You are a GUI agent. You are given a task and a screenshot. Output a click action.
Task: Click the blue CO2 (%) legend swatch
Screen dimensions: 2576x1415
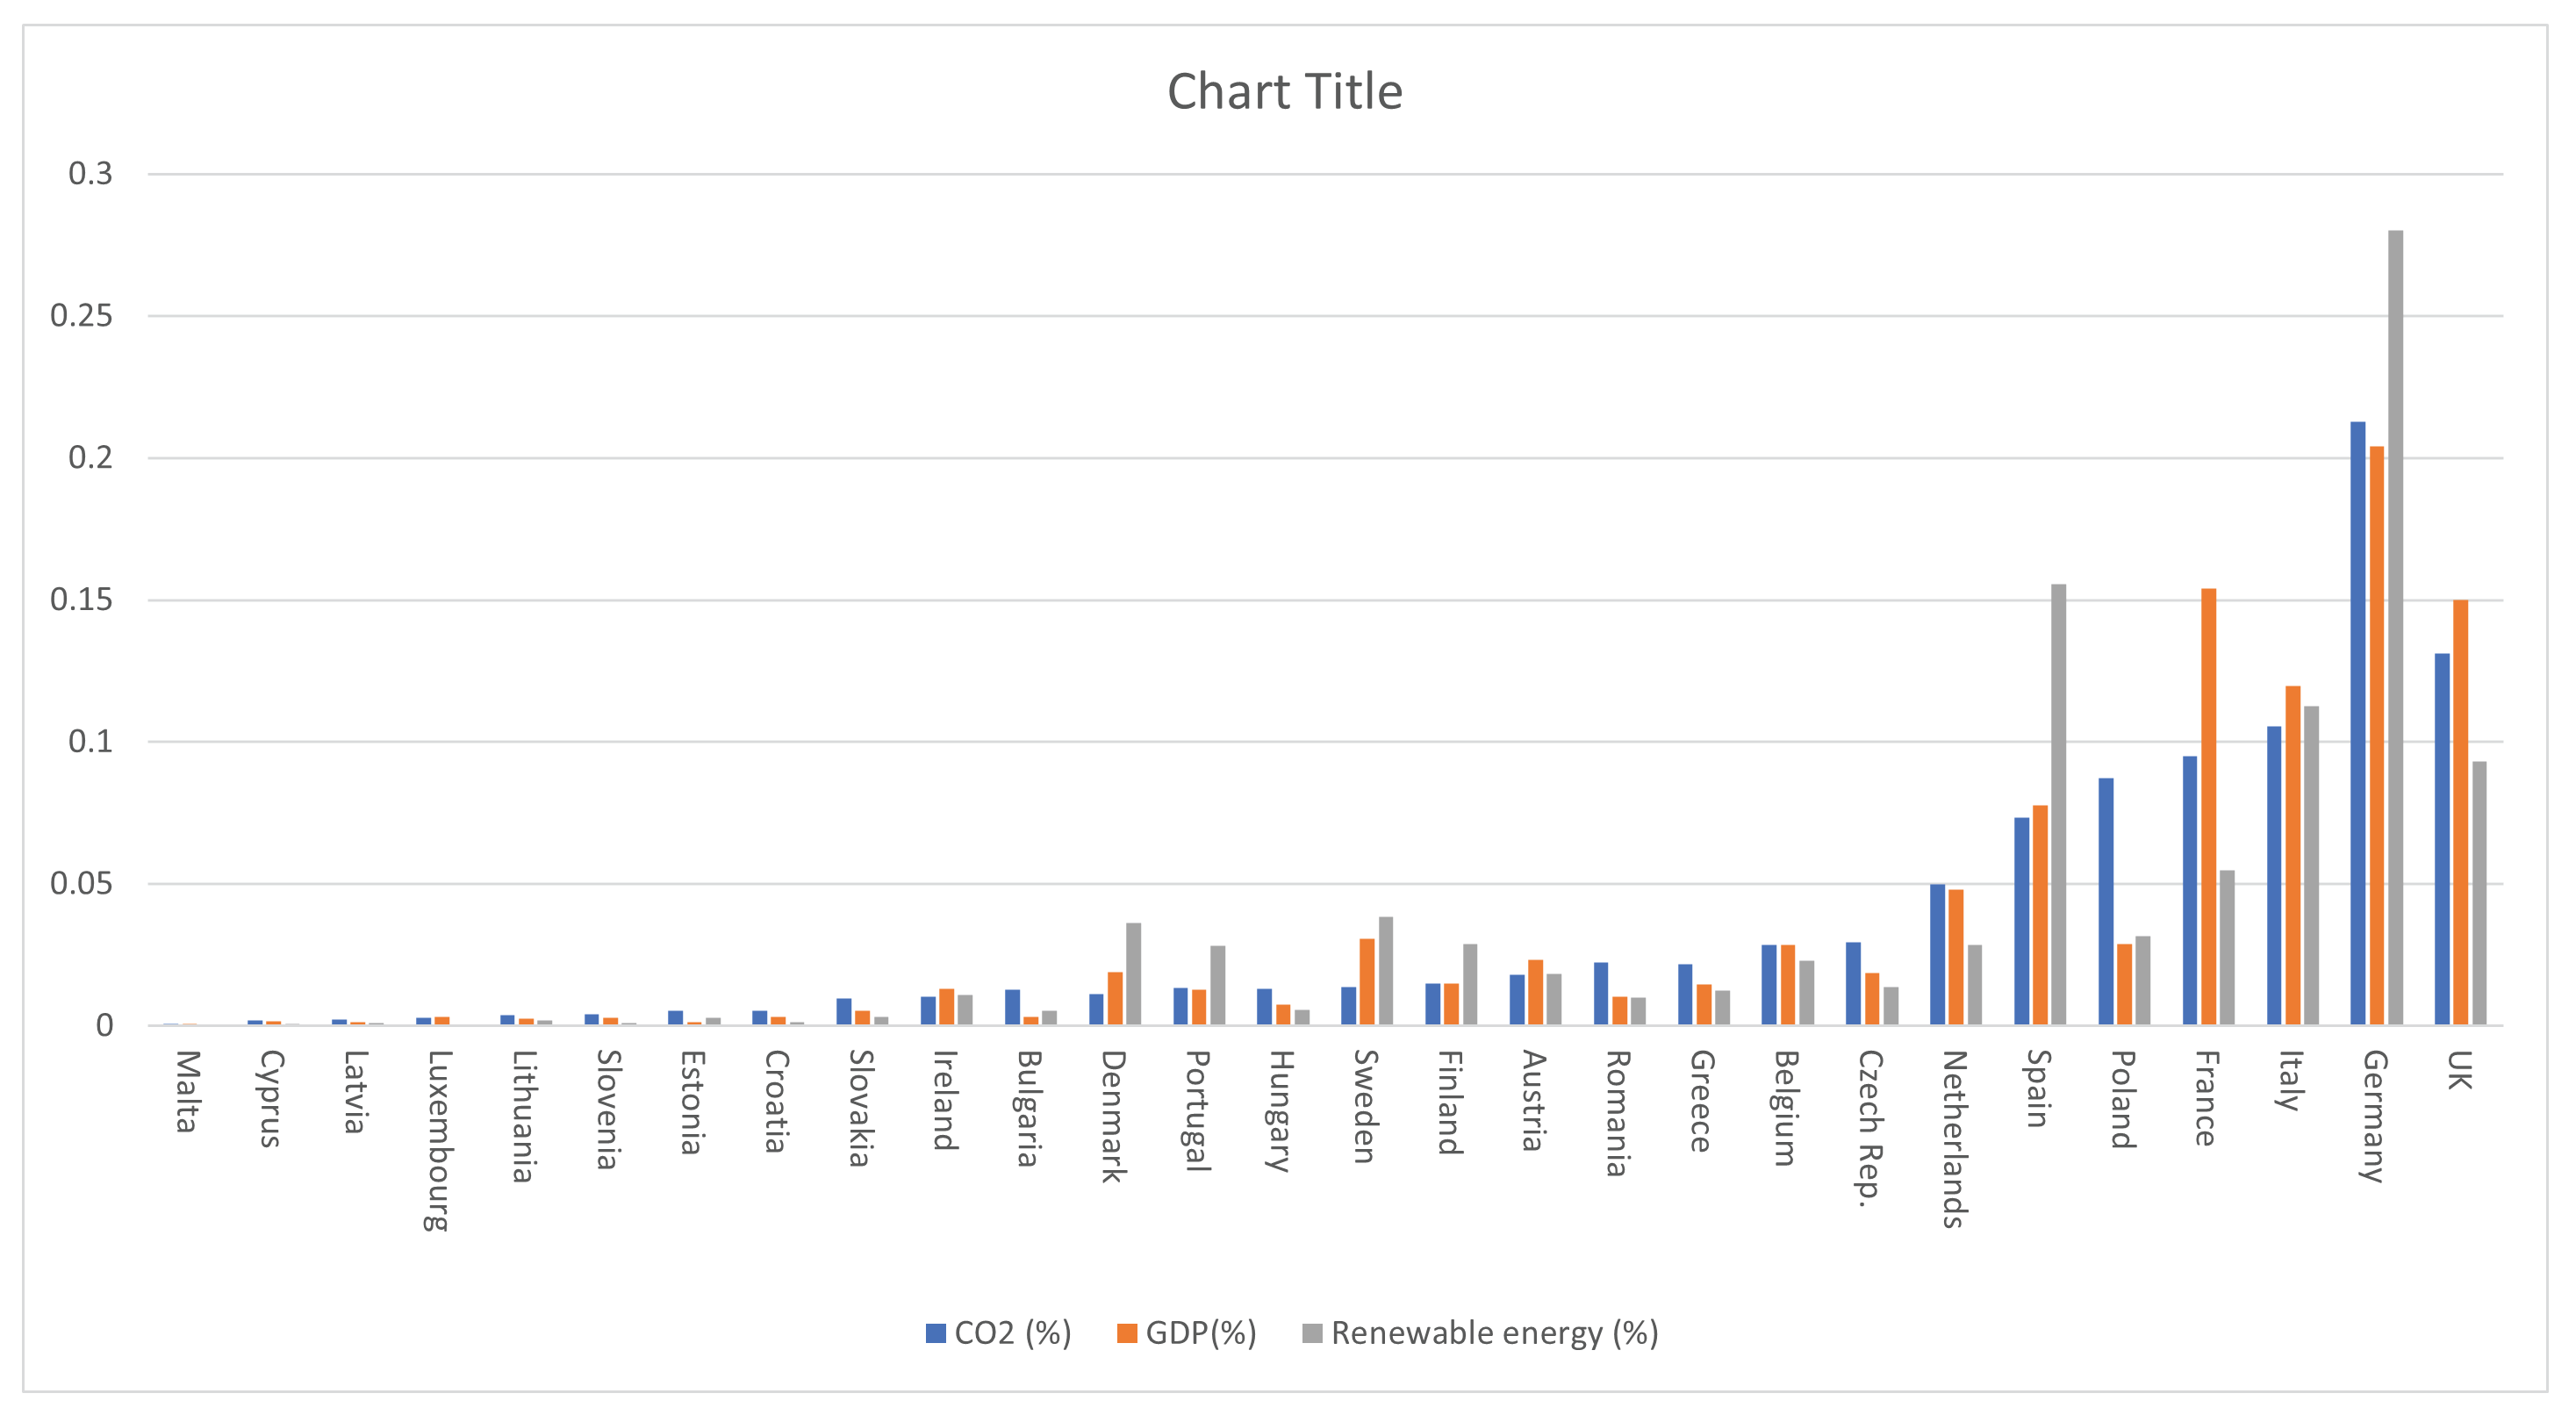(x=935, y=1333)
